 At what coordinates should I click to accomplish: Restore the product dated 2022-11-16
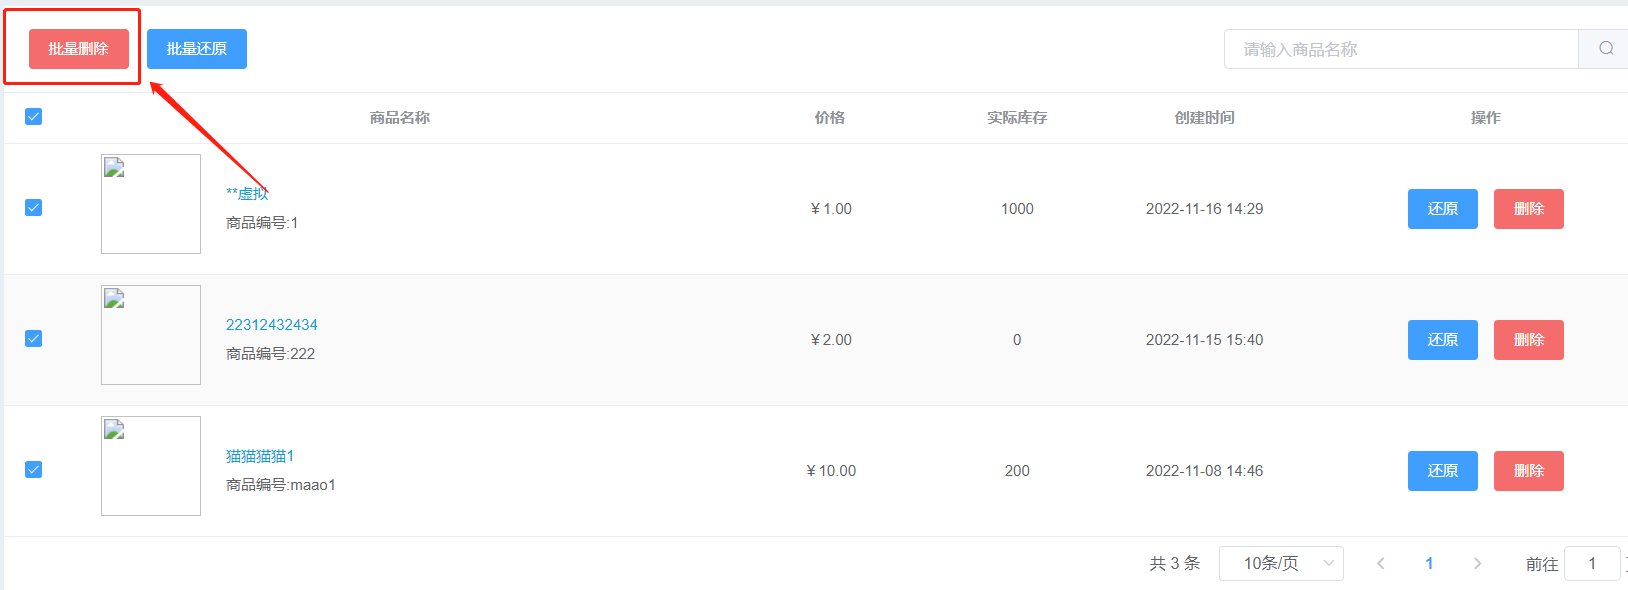(x=1443, y=209)
